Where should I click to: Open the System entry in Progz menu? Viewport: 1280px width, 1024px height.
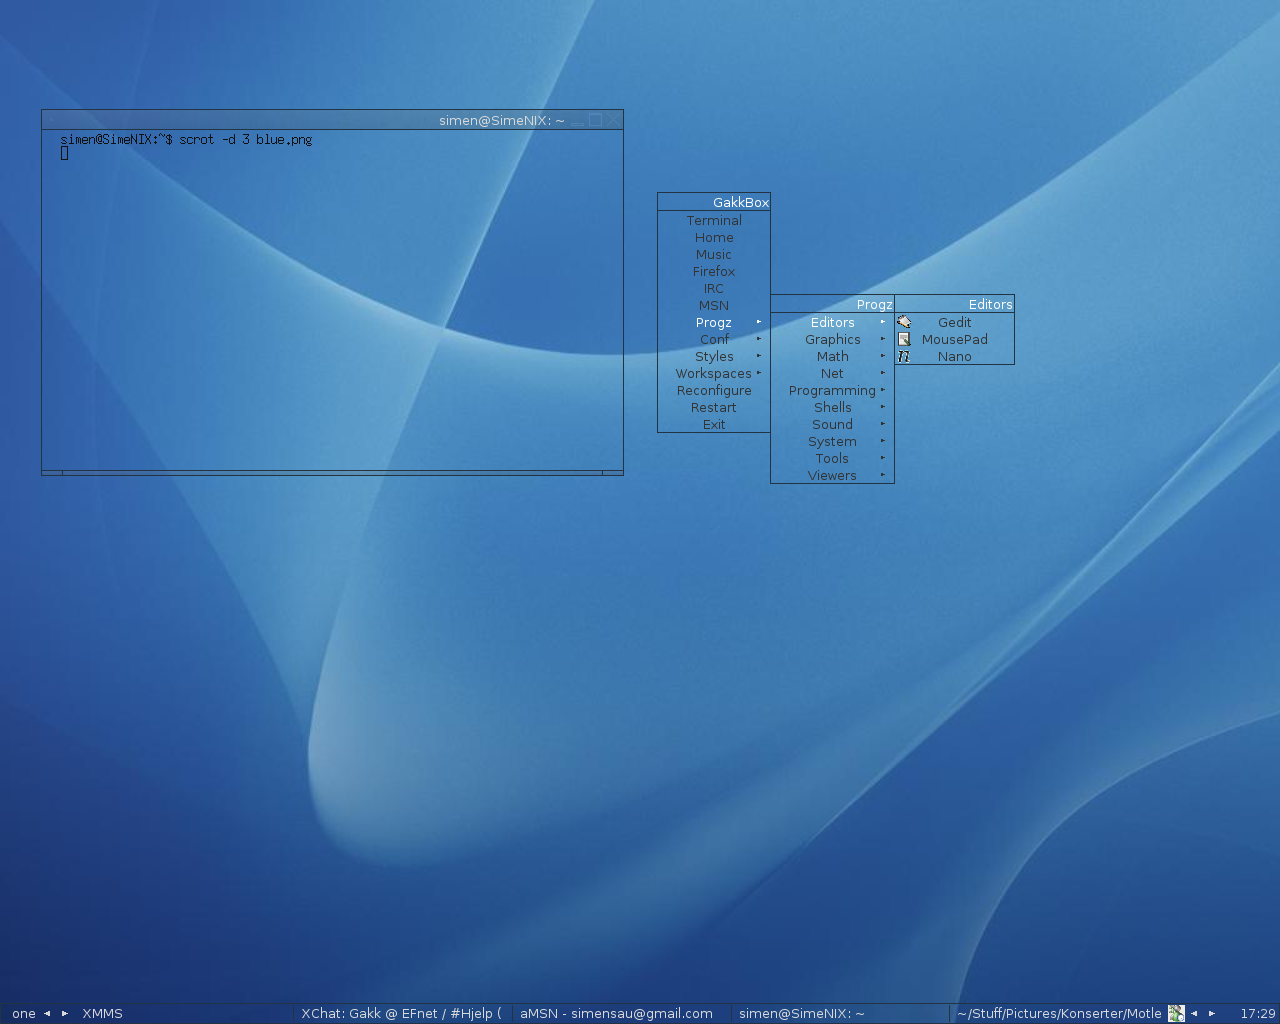pos(832,441)
